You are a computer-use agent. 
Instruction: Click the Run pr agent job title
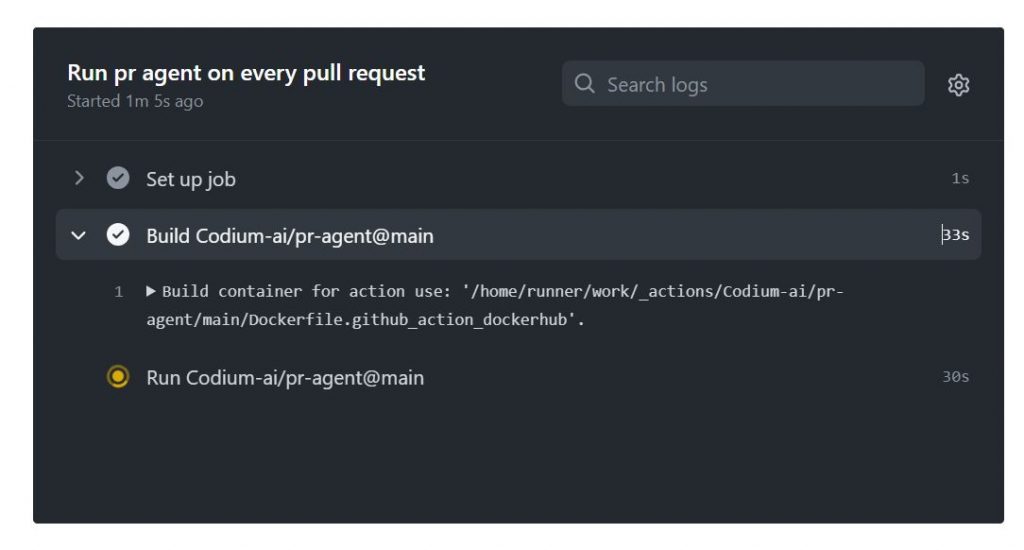(x=246, y=73)
